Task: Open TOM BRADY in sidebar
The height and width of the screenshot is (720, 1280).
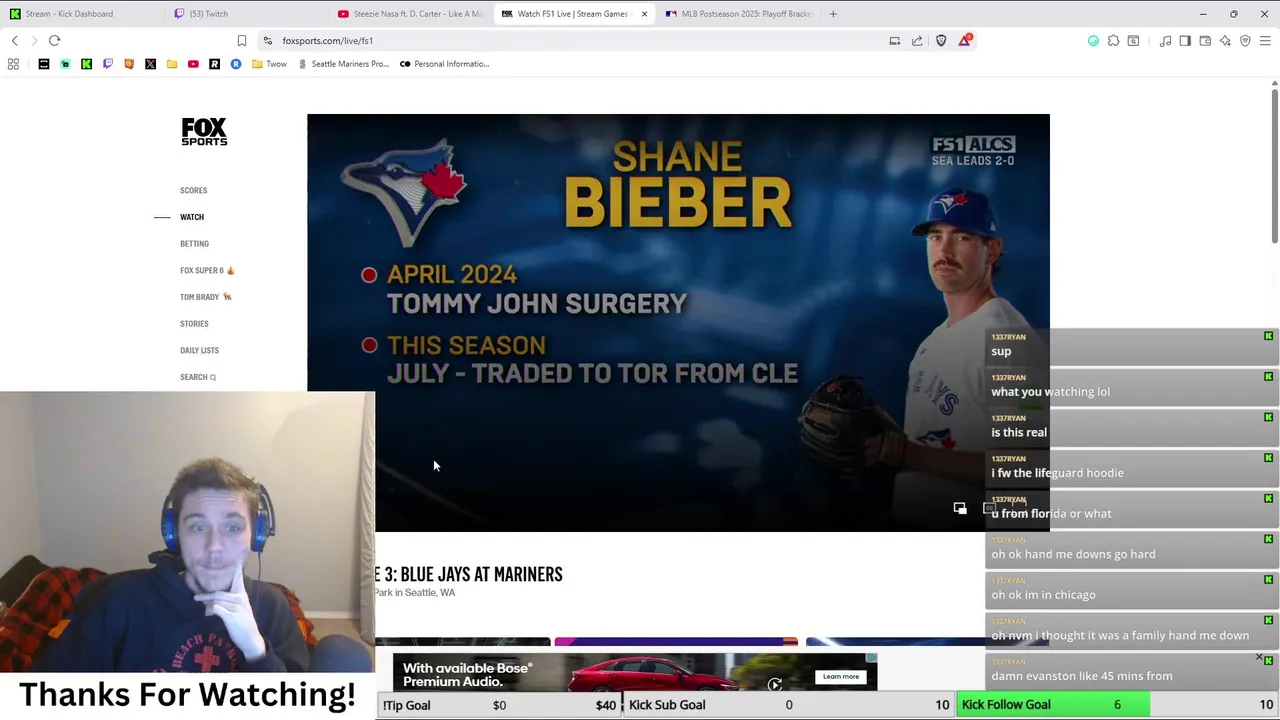Action: pos(206,297)
